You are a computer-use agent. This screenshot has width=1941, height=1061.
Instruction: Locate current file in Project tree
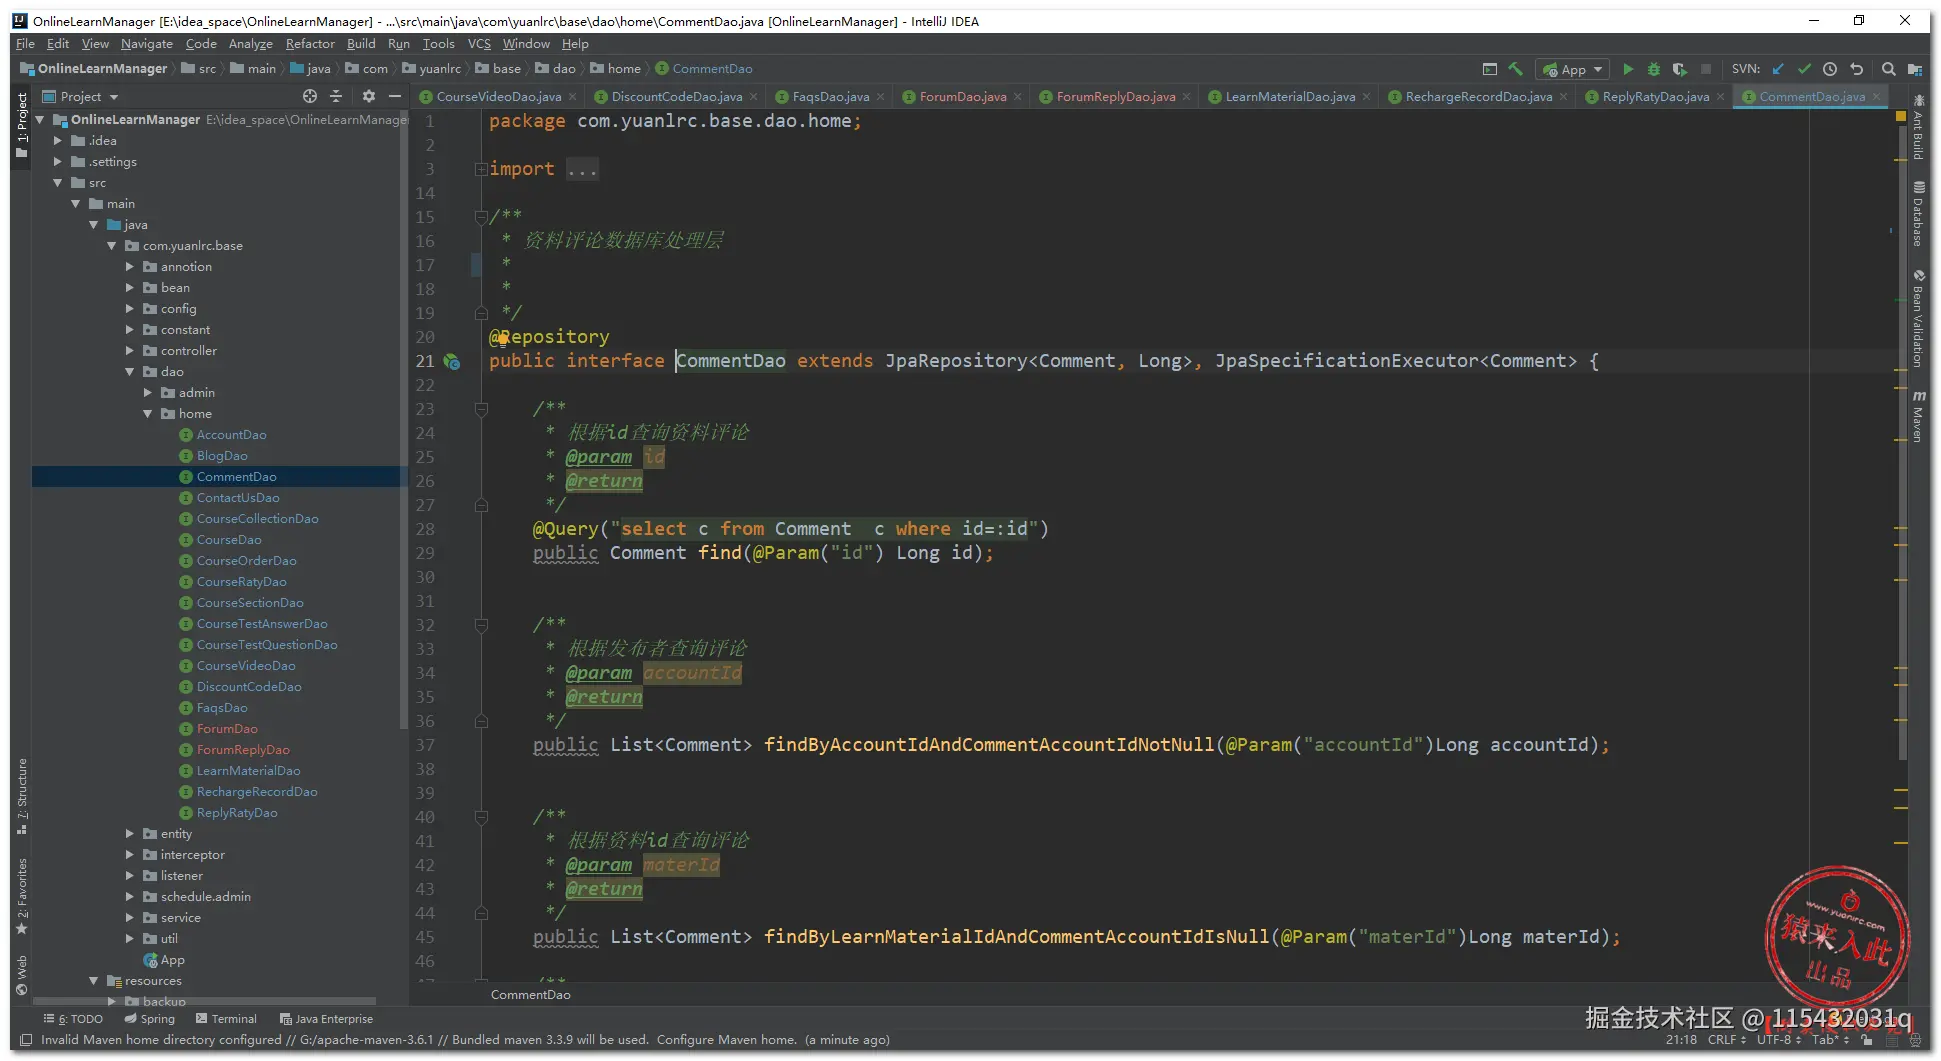pos(310,96)
